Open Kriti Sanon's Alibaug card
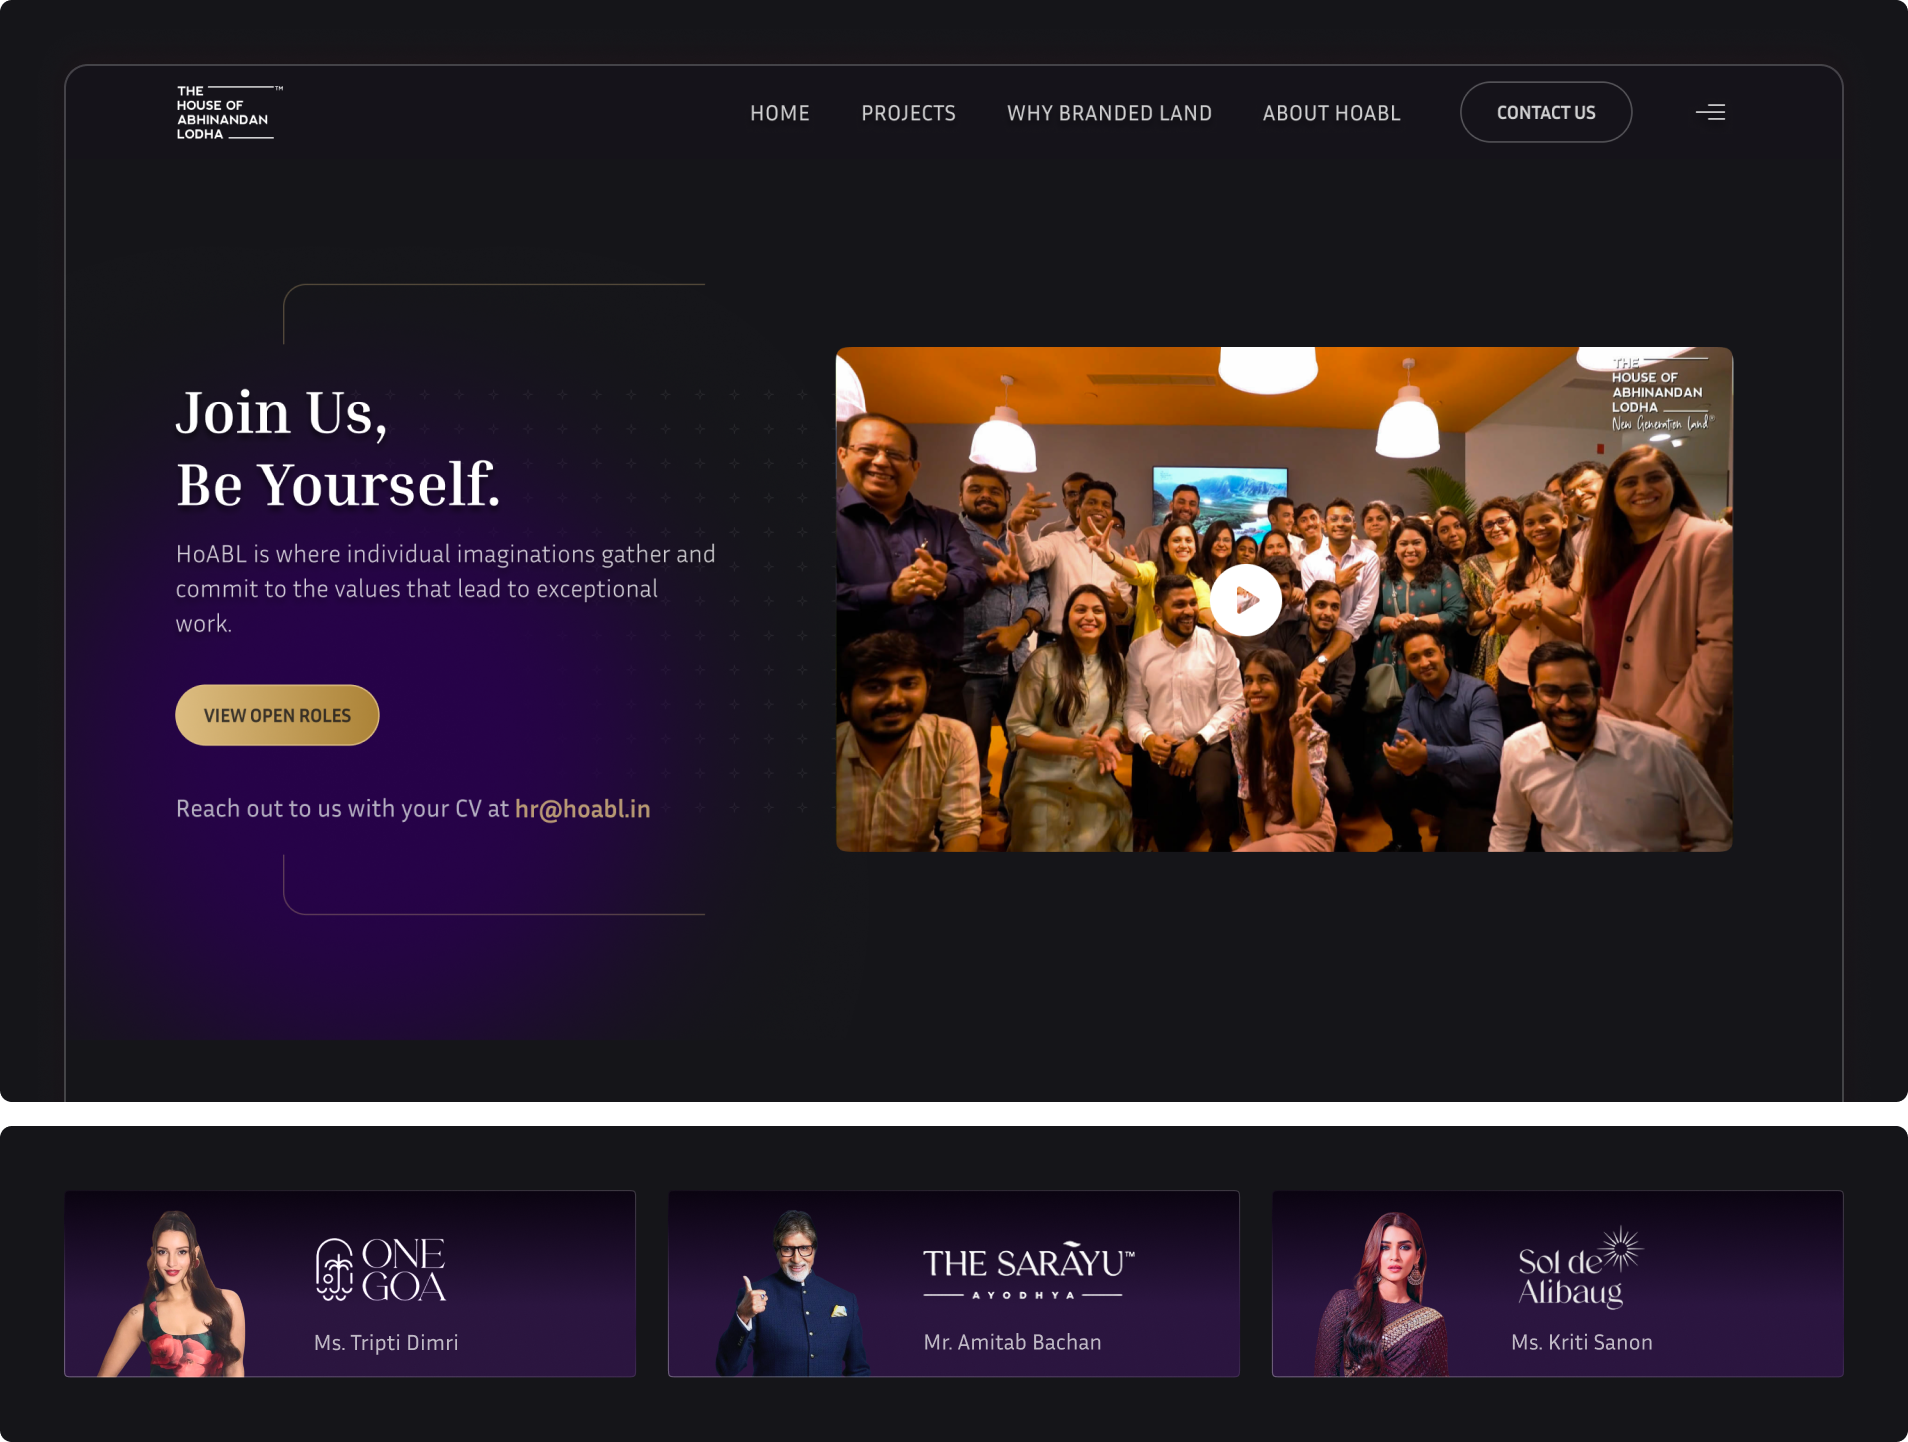This screenshot has width=1908, height=1442. click(x=1558, y=1283)
